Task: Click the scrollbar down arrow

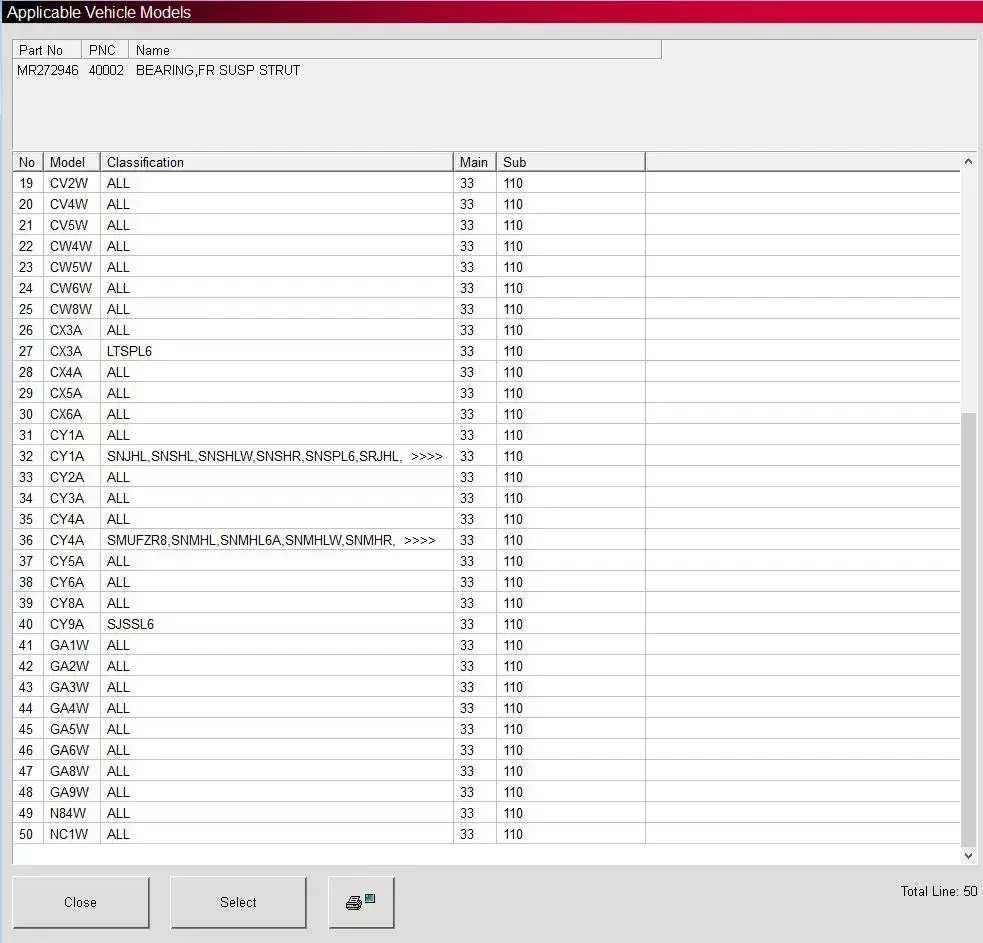Action: (968, 855)
